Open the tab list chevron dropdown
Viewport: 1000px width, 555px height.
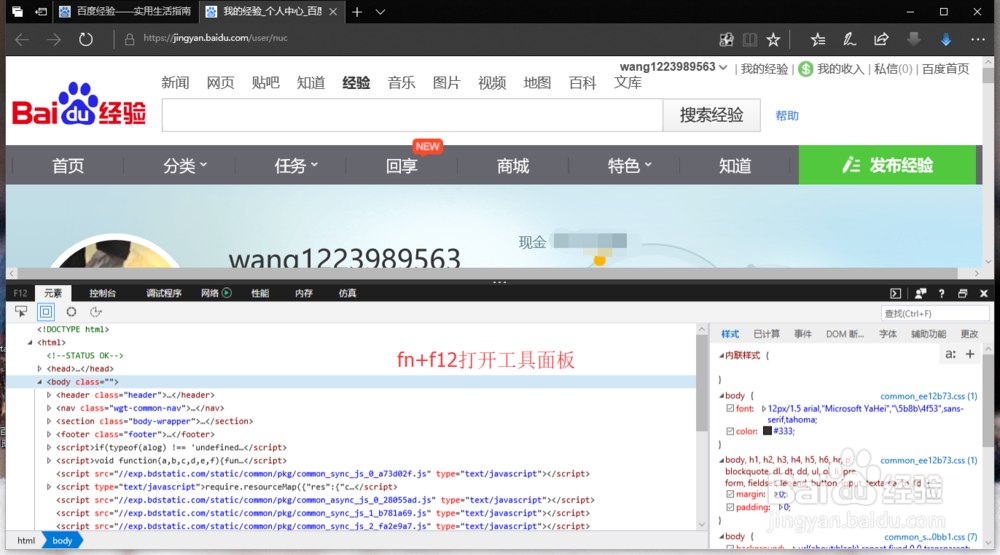click(380, 11)
